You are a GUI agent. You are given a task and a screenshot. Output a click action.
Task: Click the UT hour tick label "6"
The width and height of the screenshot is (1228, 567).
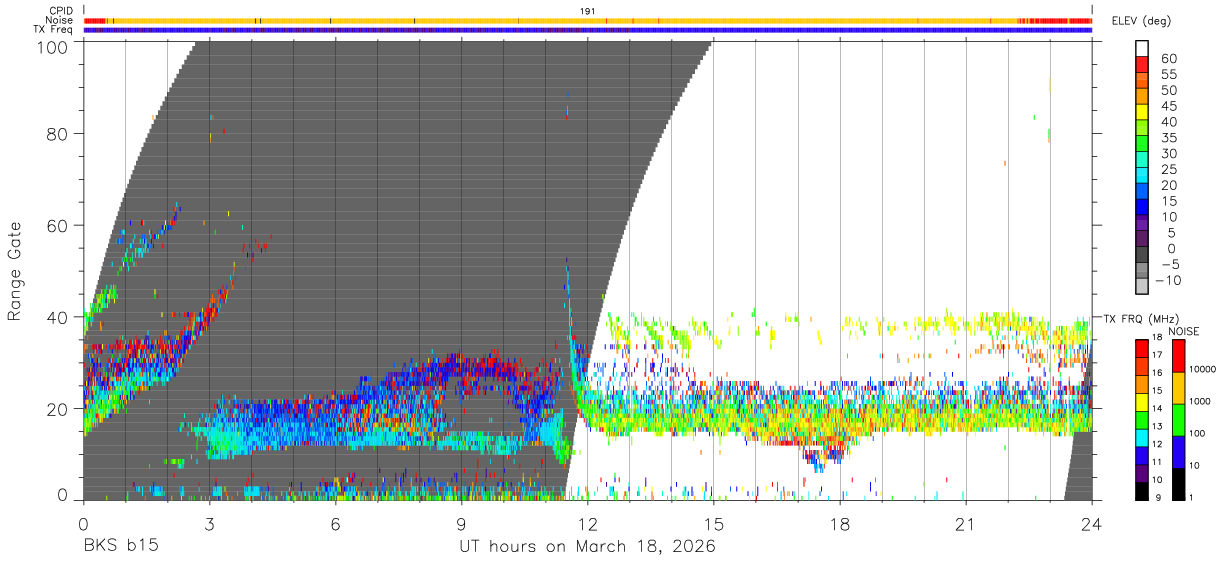(335, 524)
